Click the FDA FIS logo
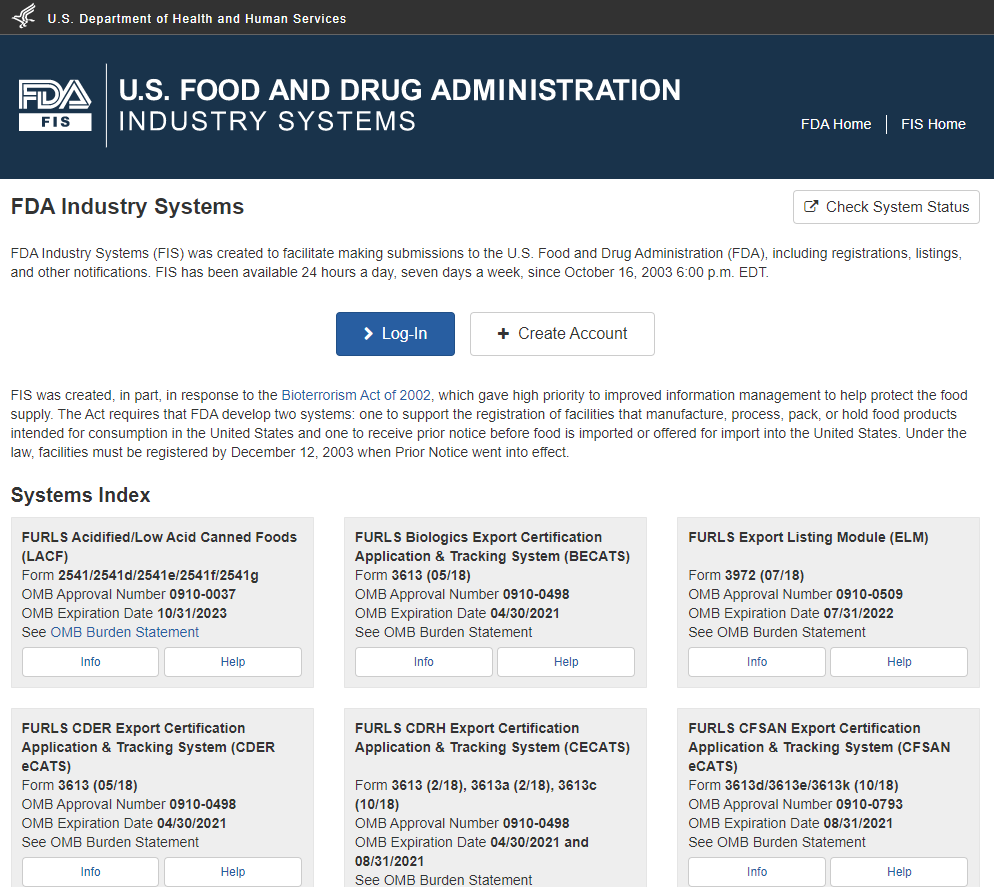994x887 pixels. pos(55,105)
